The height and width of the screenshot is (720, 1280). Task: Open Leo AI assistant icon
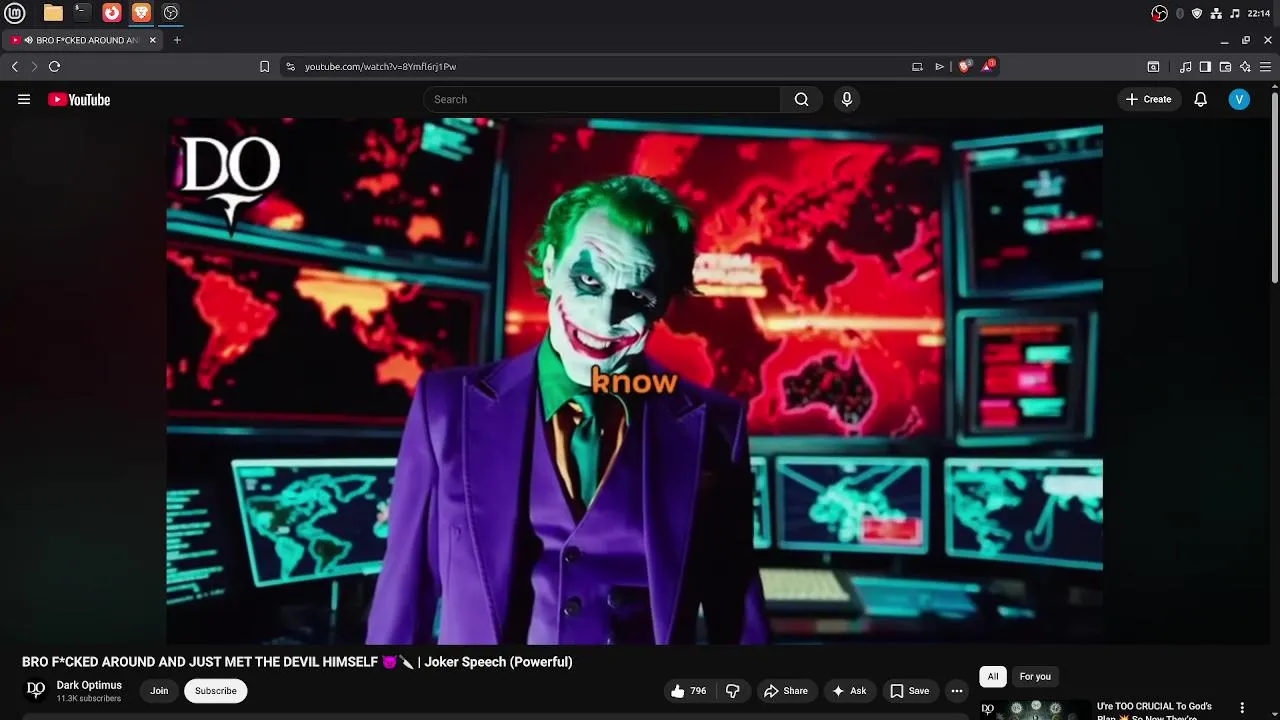tap(1245, 67)
